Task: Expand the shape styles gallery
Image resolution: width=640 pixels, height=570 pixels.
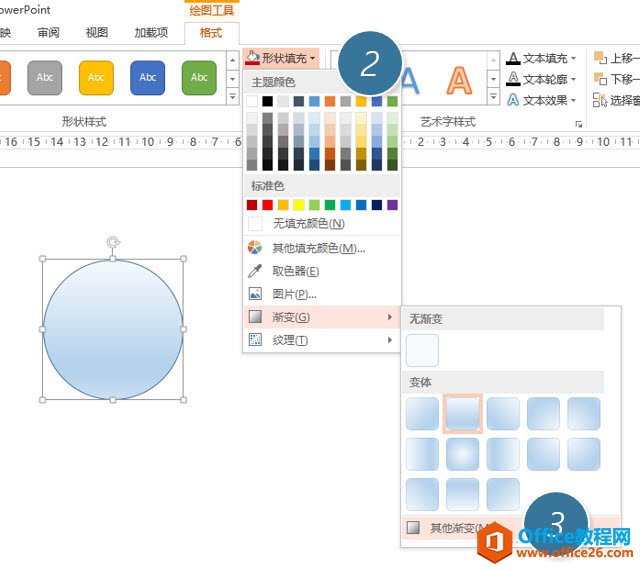Action: tap(232, 97)
